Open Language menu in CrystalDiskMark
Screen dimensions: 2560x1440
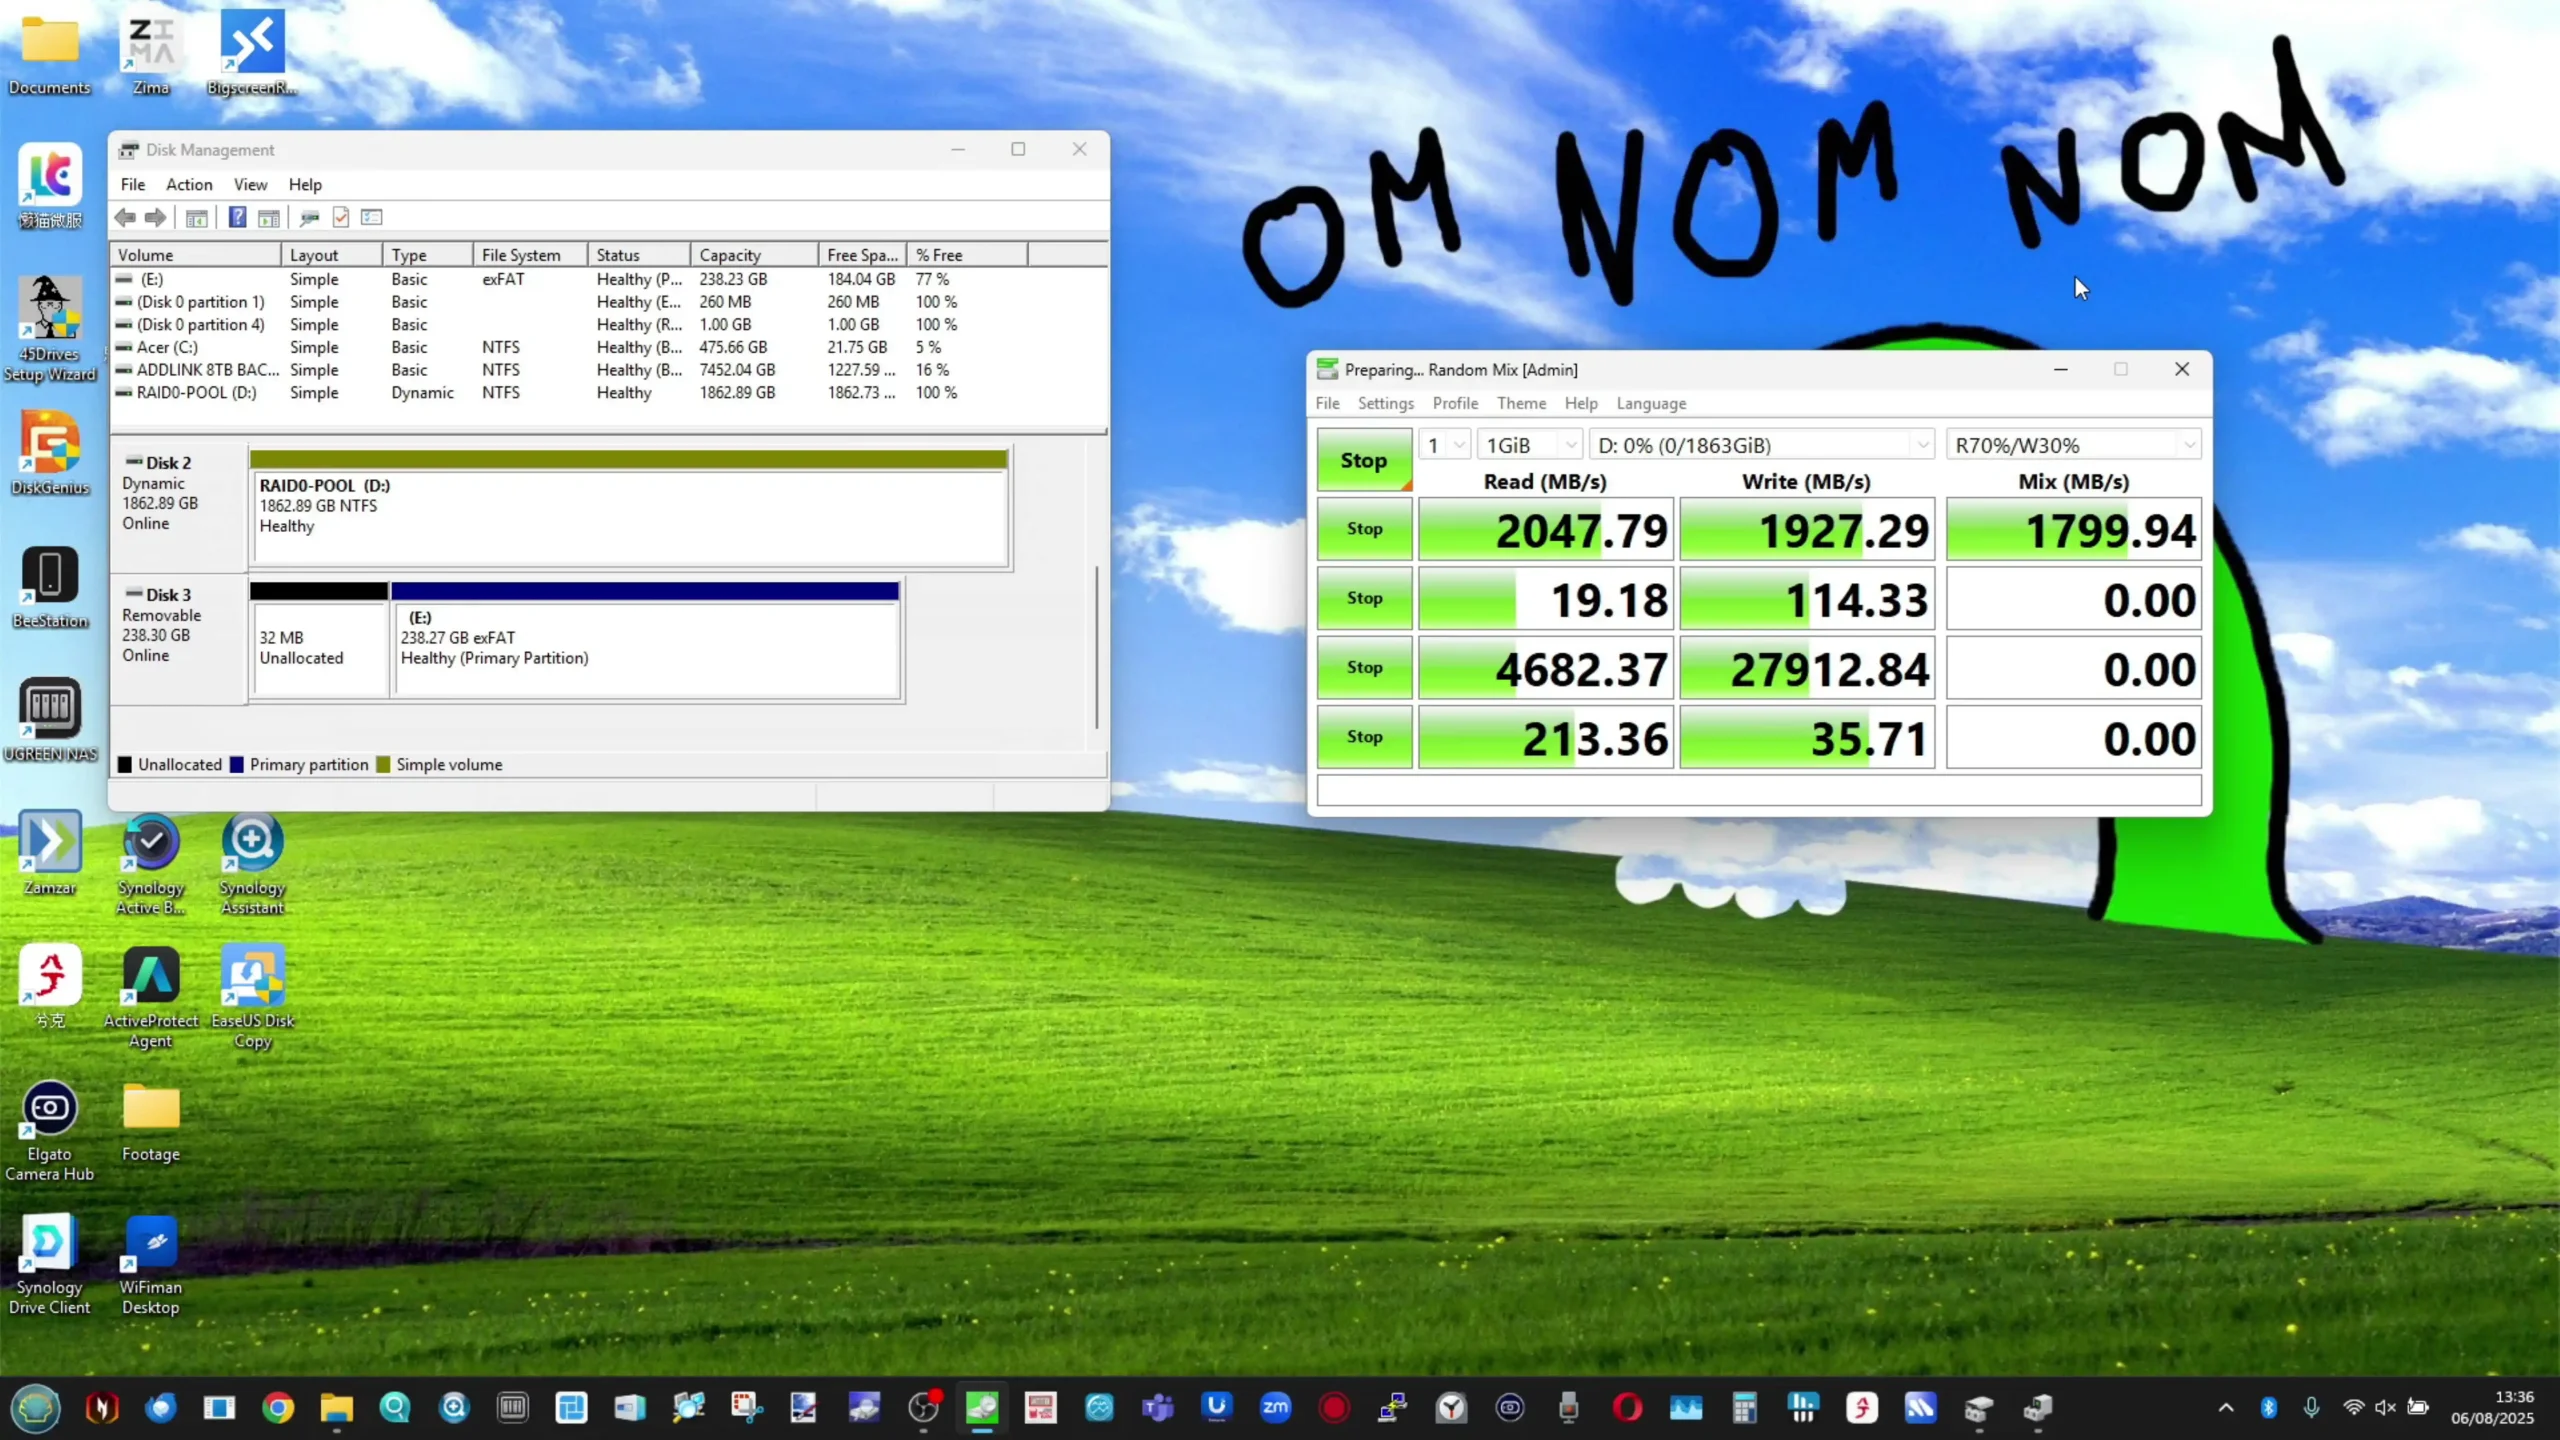coord(1651,404)
